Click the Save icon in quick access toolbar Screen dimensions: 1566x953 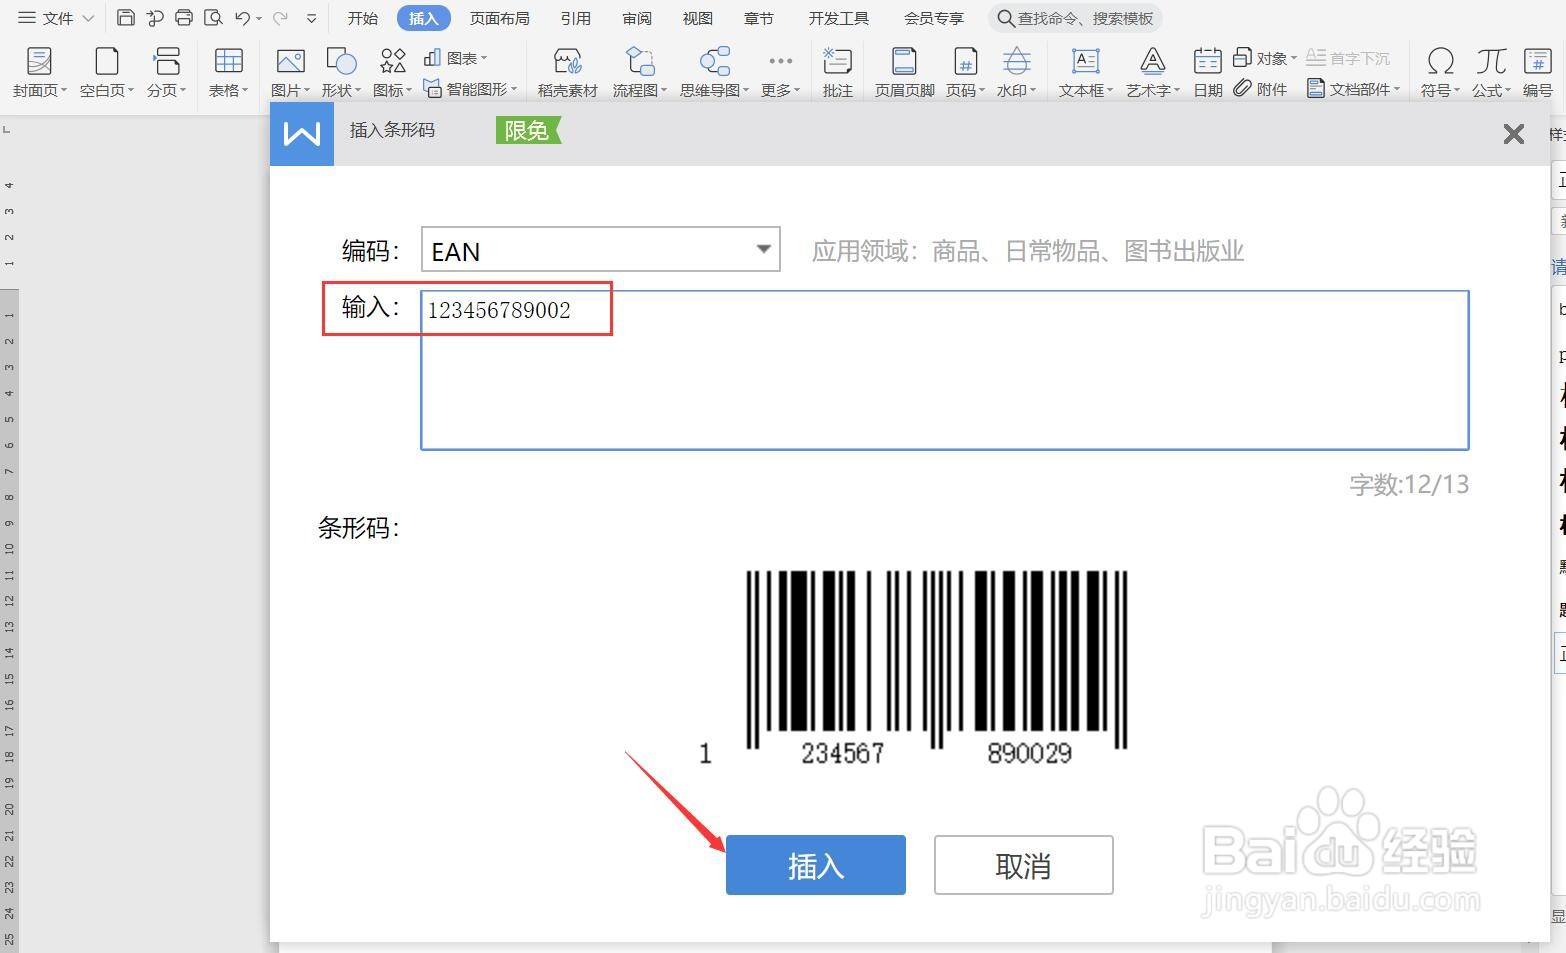point(126,18)
